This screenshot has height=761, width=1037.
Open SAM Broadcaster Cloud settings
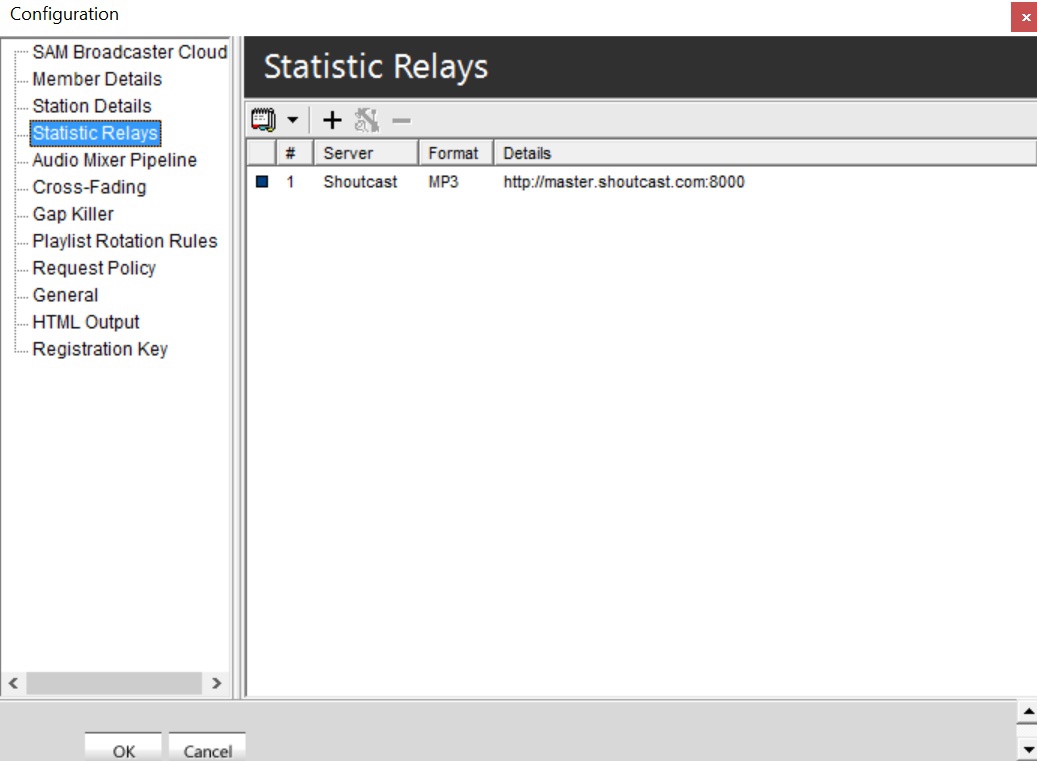130,52
